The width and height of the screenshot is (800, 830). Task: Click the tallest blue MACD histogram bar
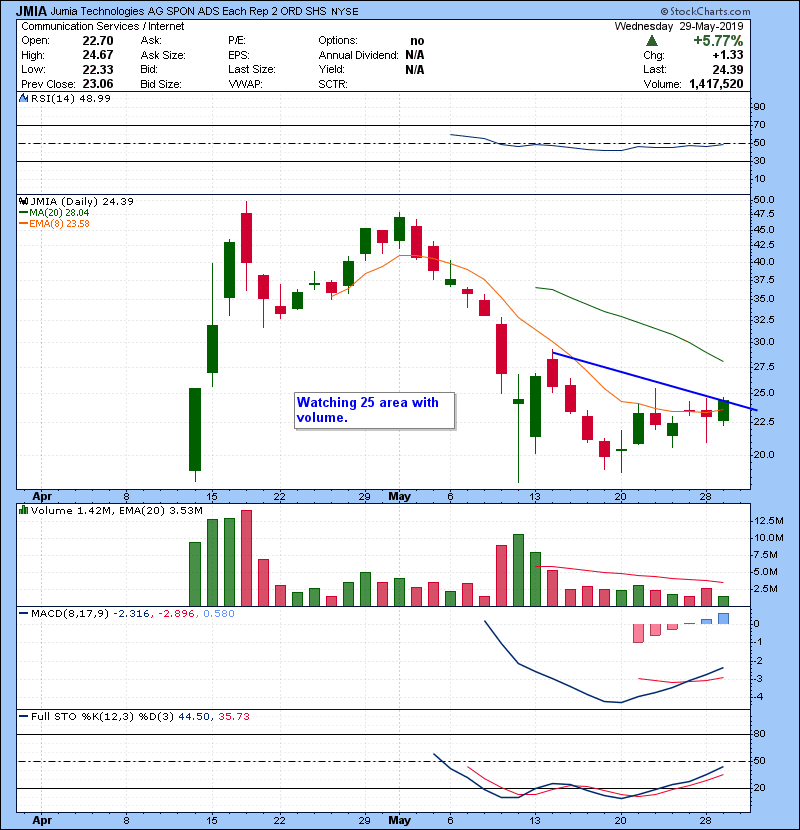(x=724, y=618)
